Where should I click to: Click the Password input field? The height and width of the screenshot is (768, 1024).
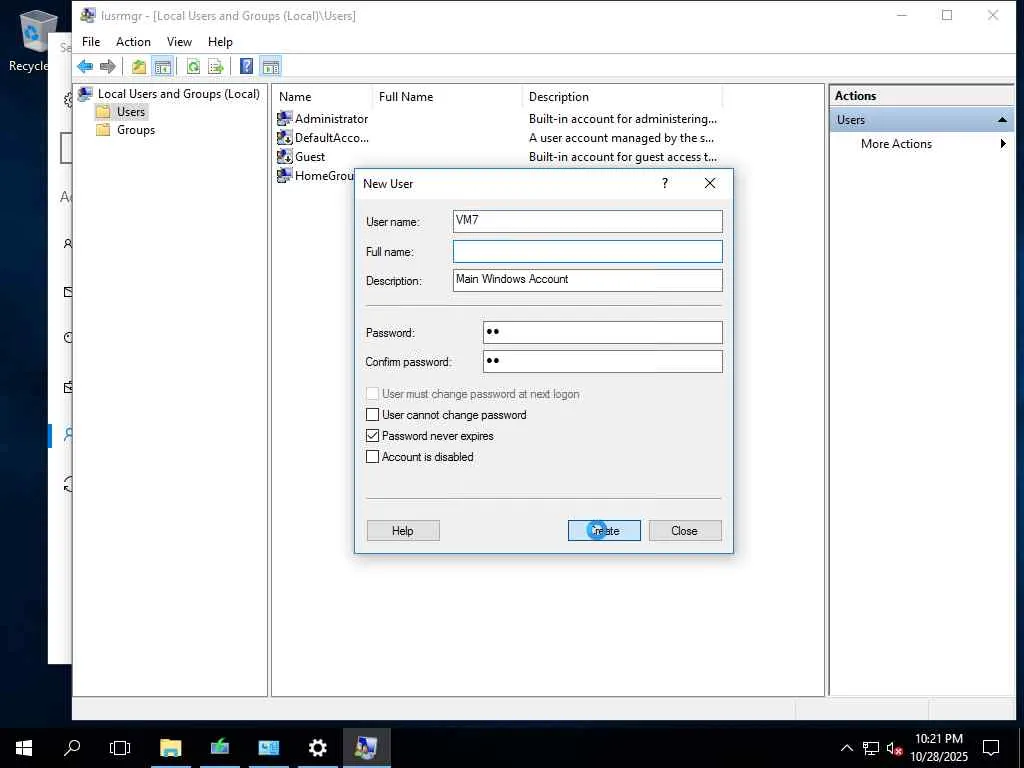coord(603,332)
